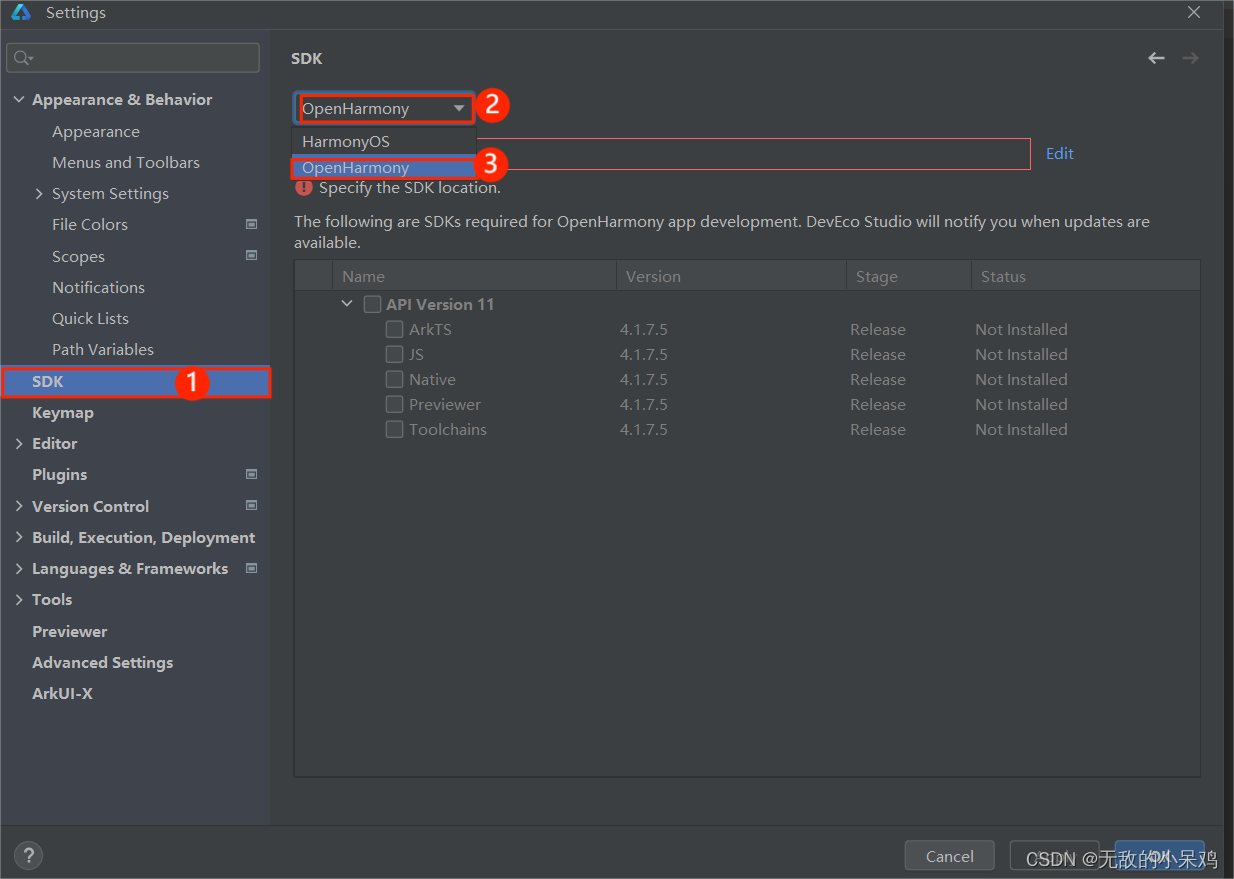Viewport: 1234px width, 879px height.
Task: Click the search magnifier icon in settings
Action: click(23, 58)
